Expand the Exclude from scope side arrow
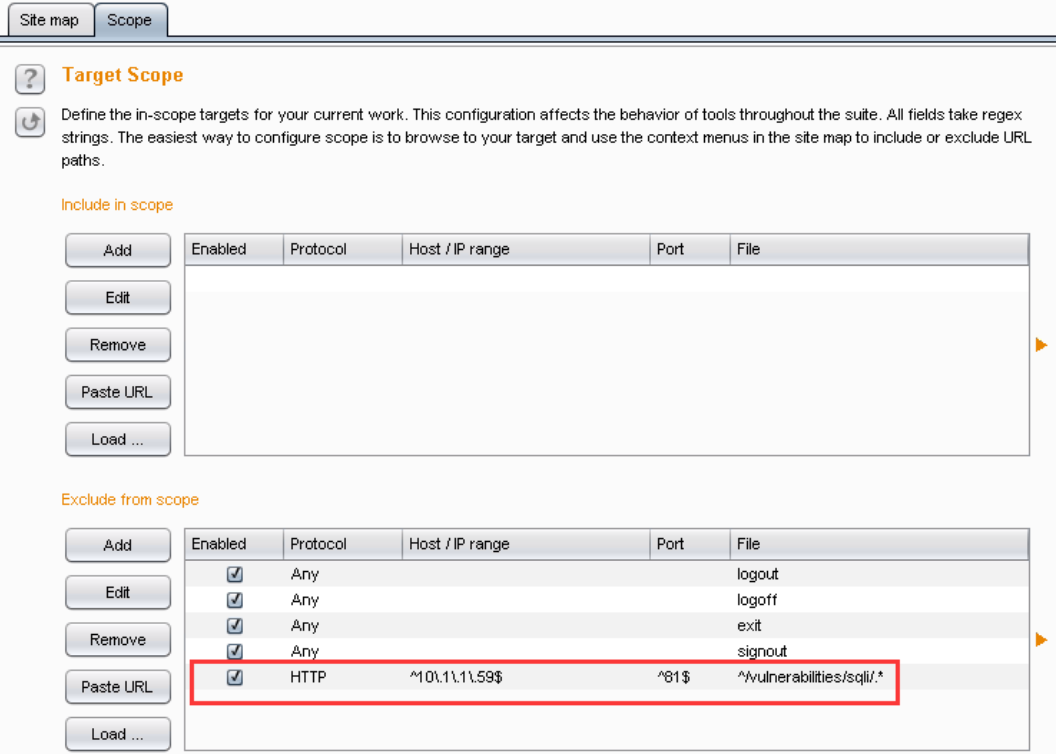This screenshot has height=754, width=1056. 1041,640
